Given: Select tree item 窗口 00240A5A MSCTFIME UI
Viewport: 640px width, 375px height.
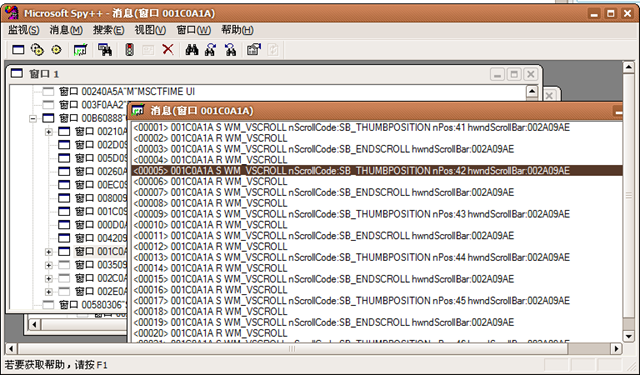Looking at the screenshot, I should (127, 91).
